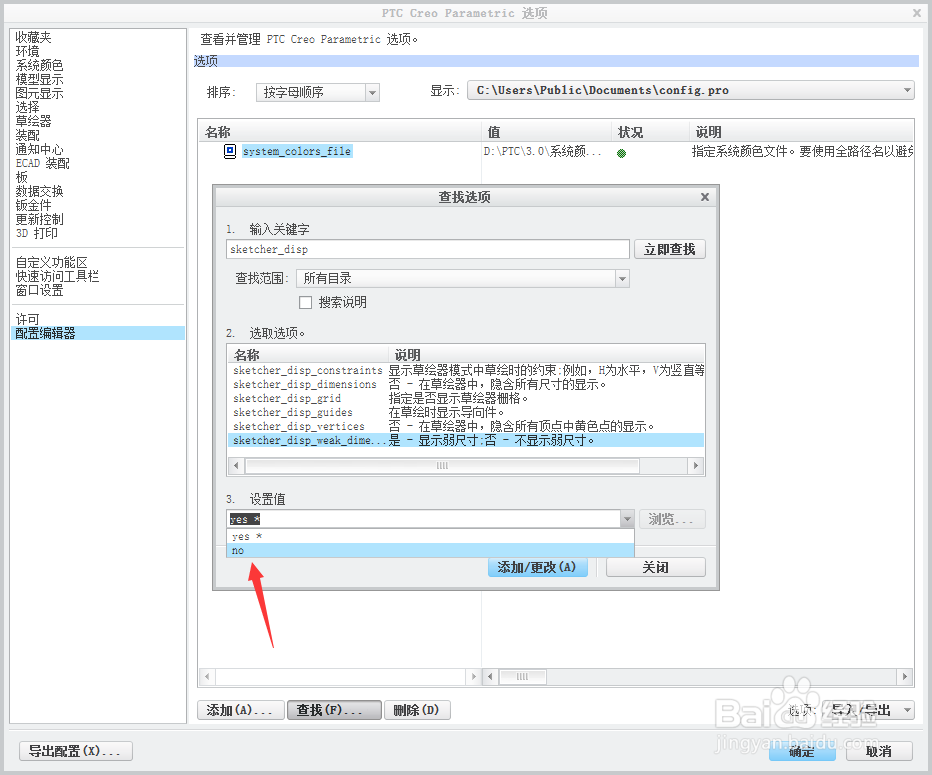Screen dimensions: 932x775
Task: Click 删除(D) button
Action: [x=417, y=710]
